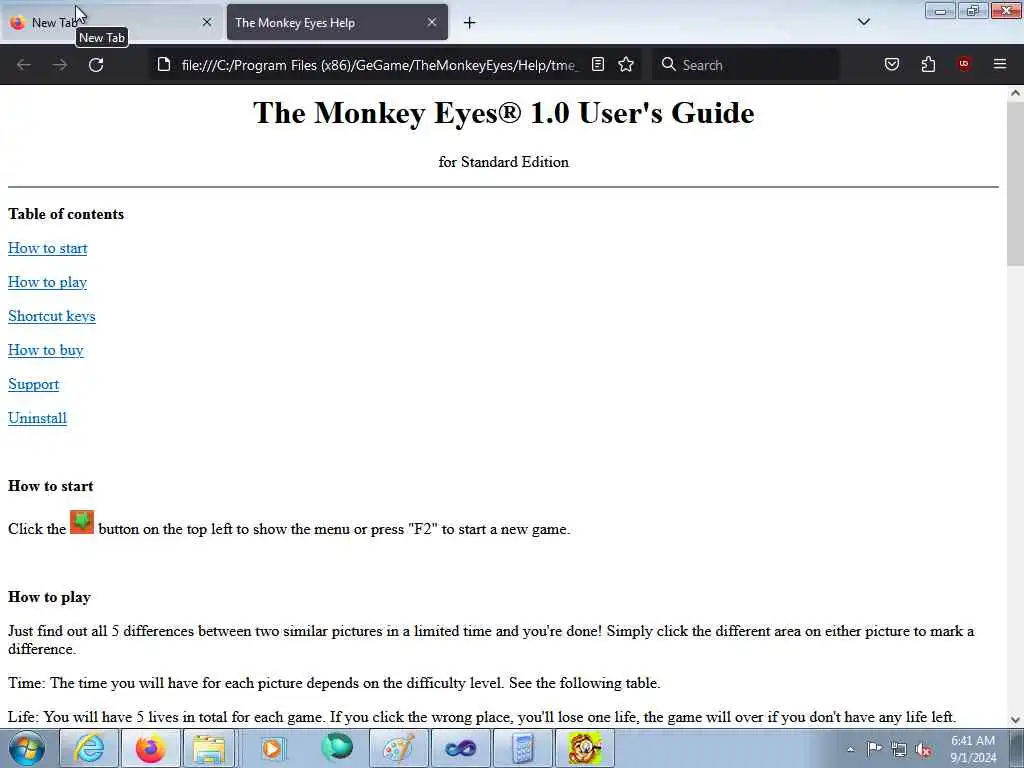Close the New Tab tab

point(207,22)
